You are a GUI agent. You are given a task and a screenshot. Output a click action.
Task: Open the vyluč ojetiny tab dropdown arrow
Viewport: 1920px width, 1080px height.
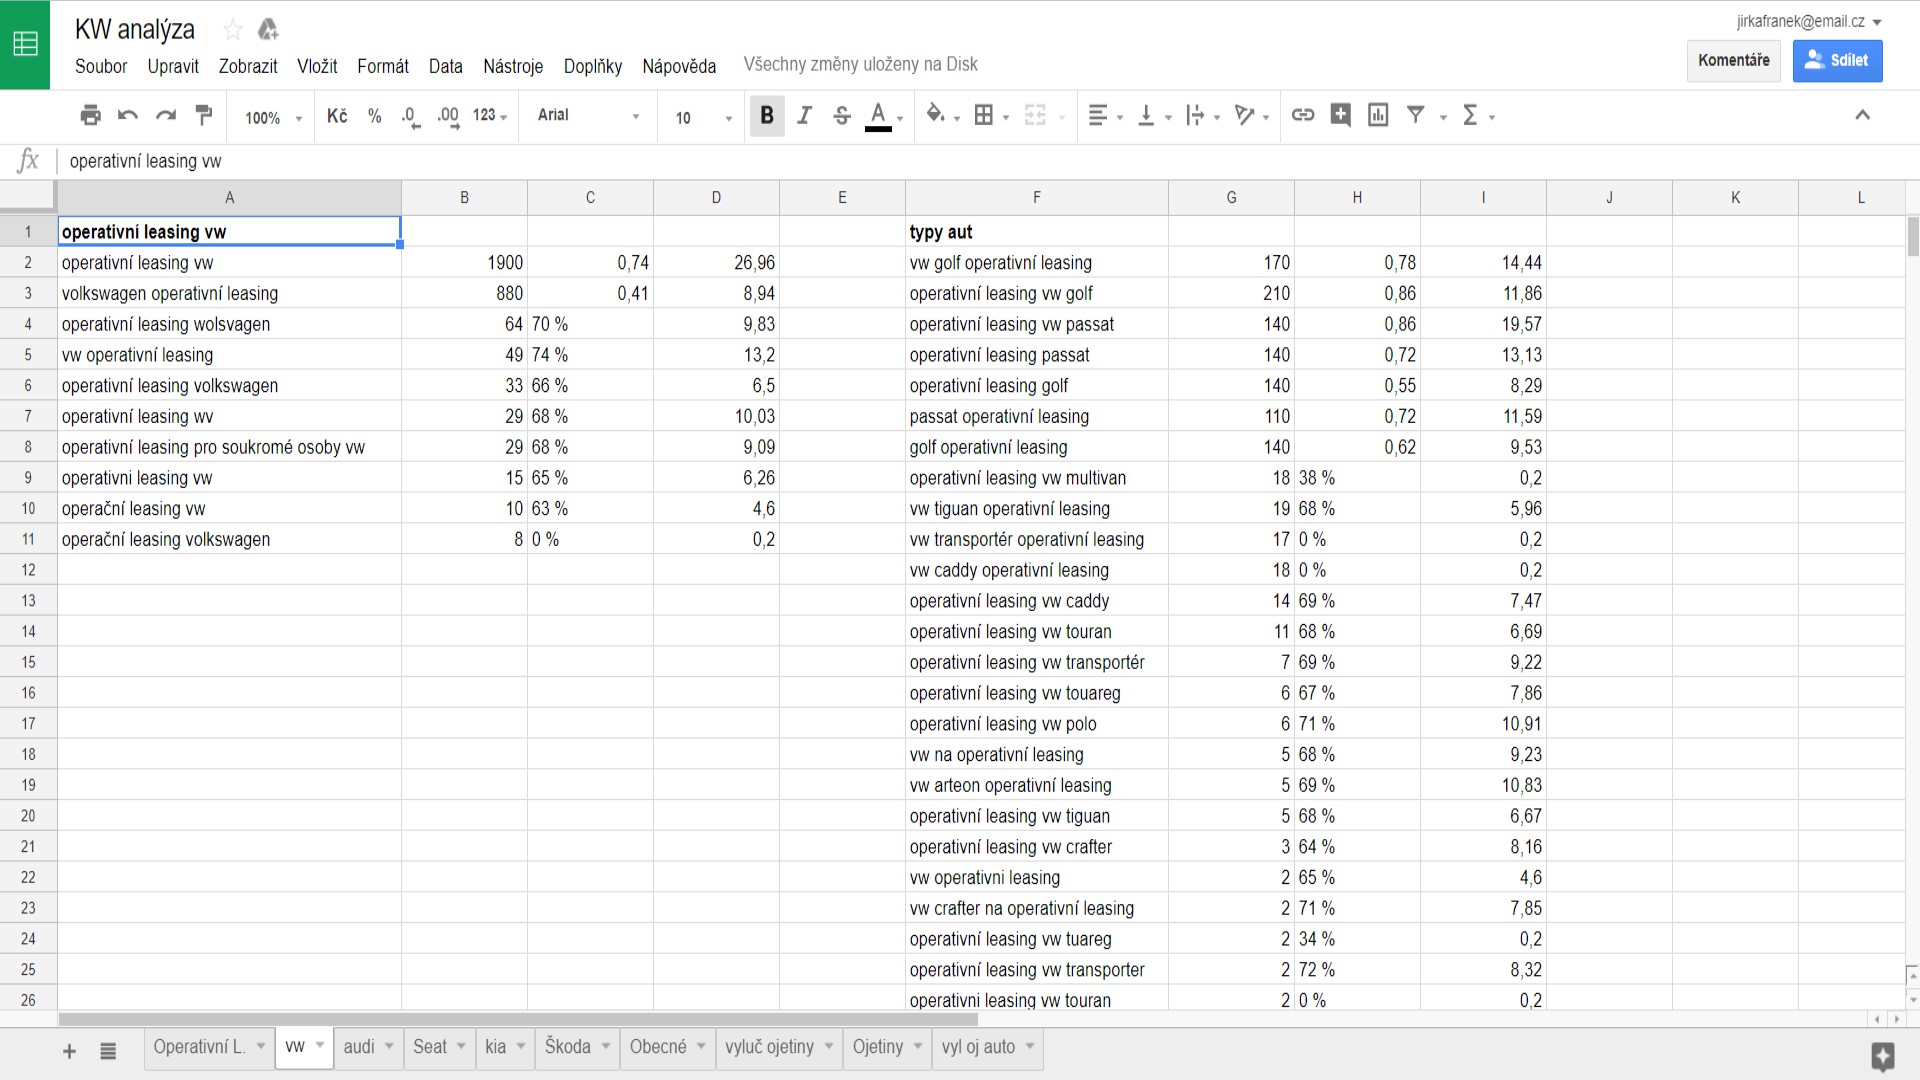(x=829, y=1047)
